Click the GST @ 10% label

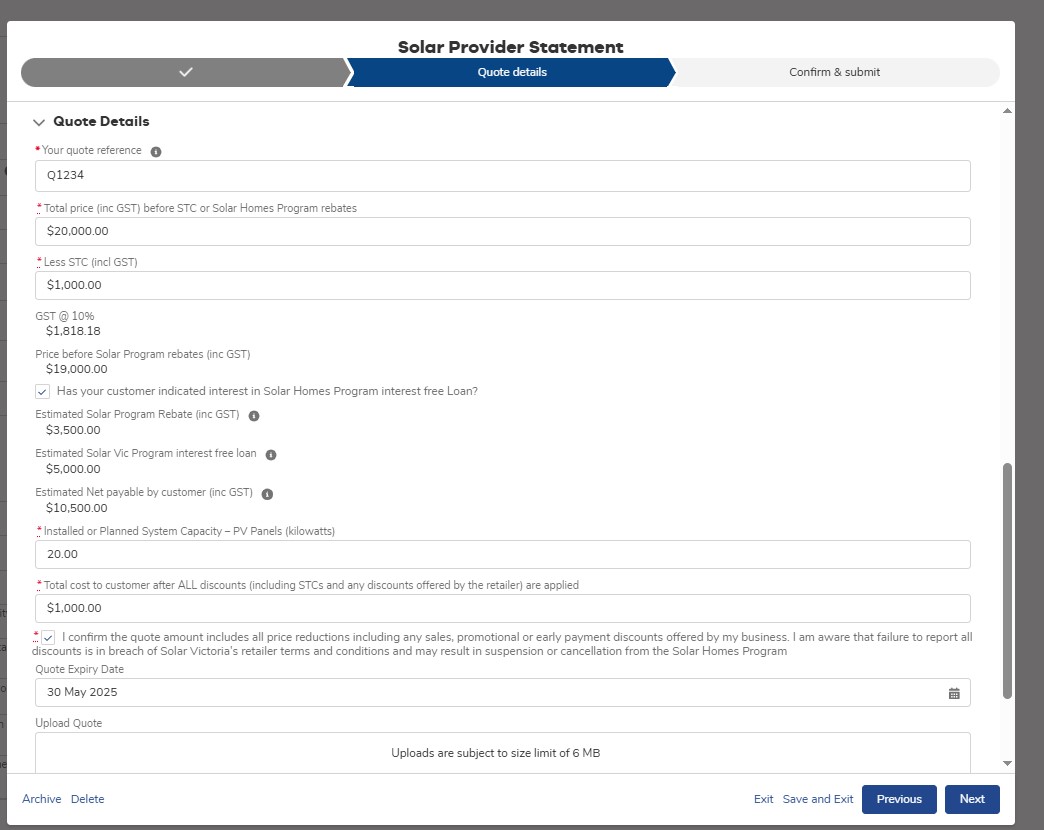click(65, 316)
